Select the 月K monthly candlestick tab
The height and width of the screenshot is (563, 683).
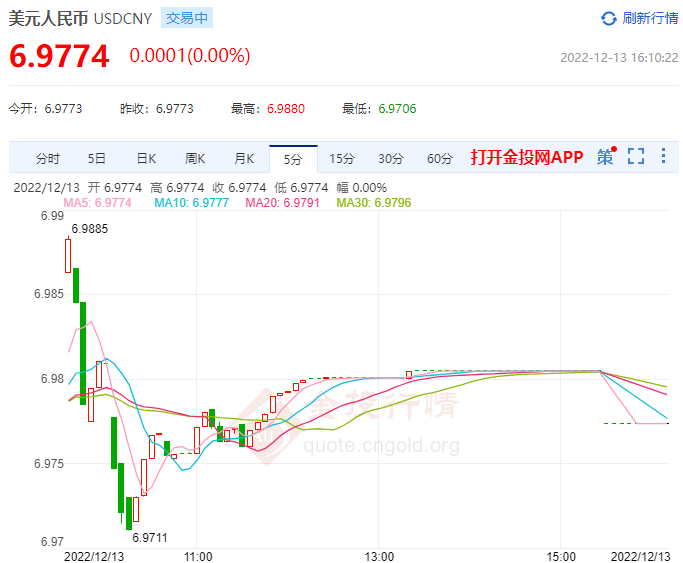point(244,158)
